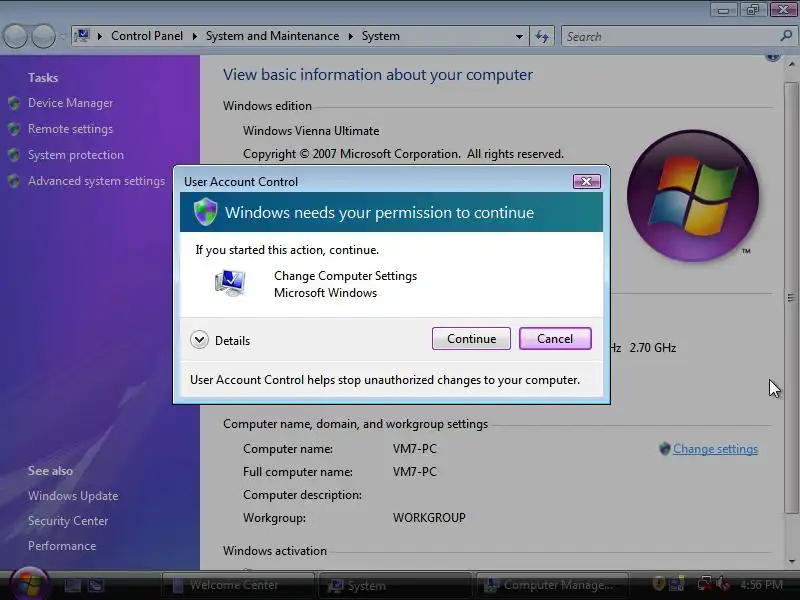Image resolution: width=800 pixels, height=600 pixels.
Task: Click Switch between windows quick launch icon
Action: [x=95, y=586]
